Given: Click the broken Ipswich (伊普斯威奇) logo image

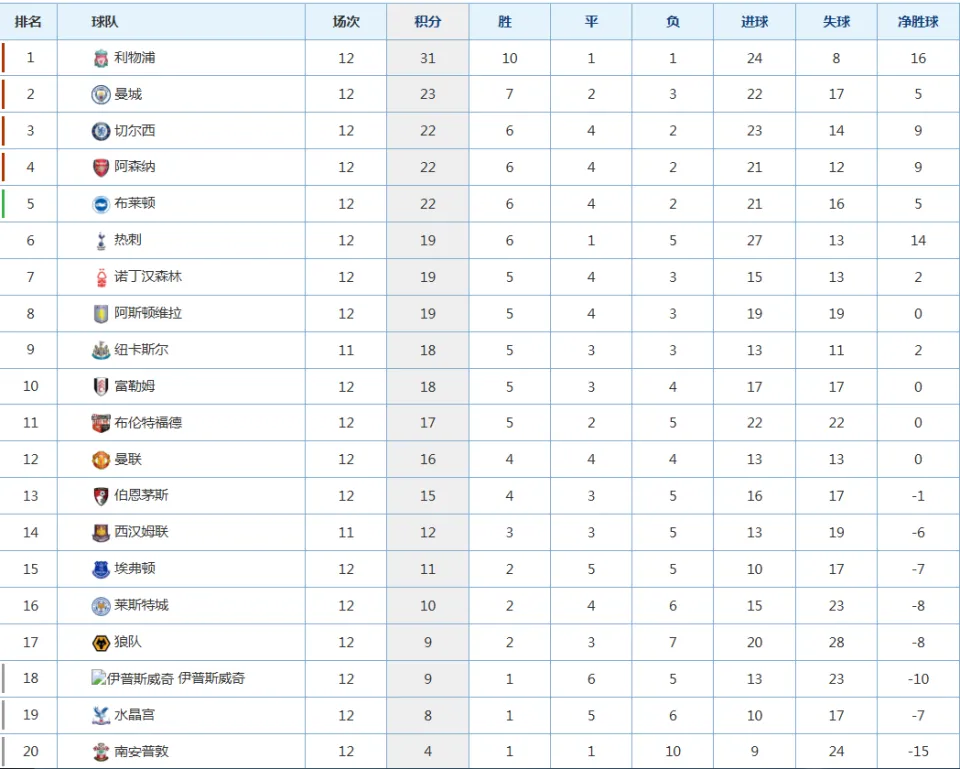Looking at the screenshot, I should click(98, 678).
